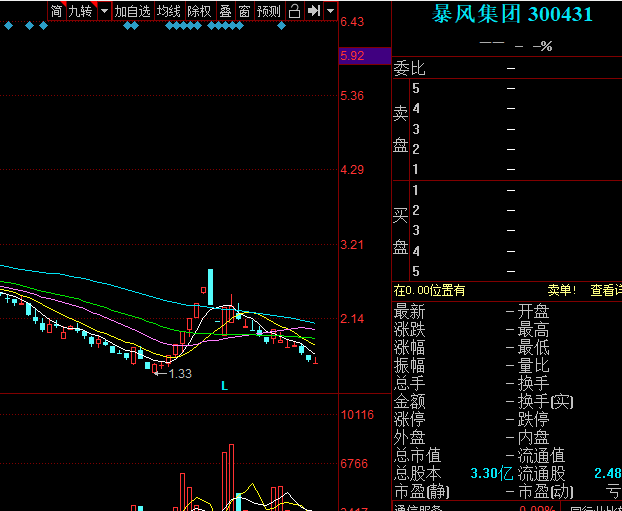Click the 内盘 inner volume label
622x511 pixels.
click(x=534, y=438)
